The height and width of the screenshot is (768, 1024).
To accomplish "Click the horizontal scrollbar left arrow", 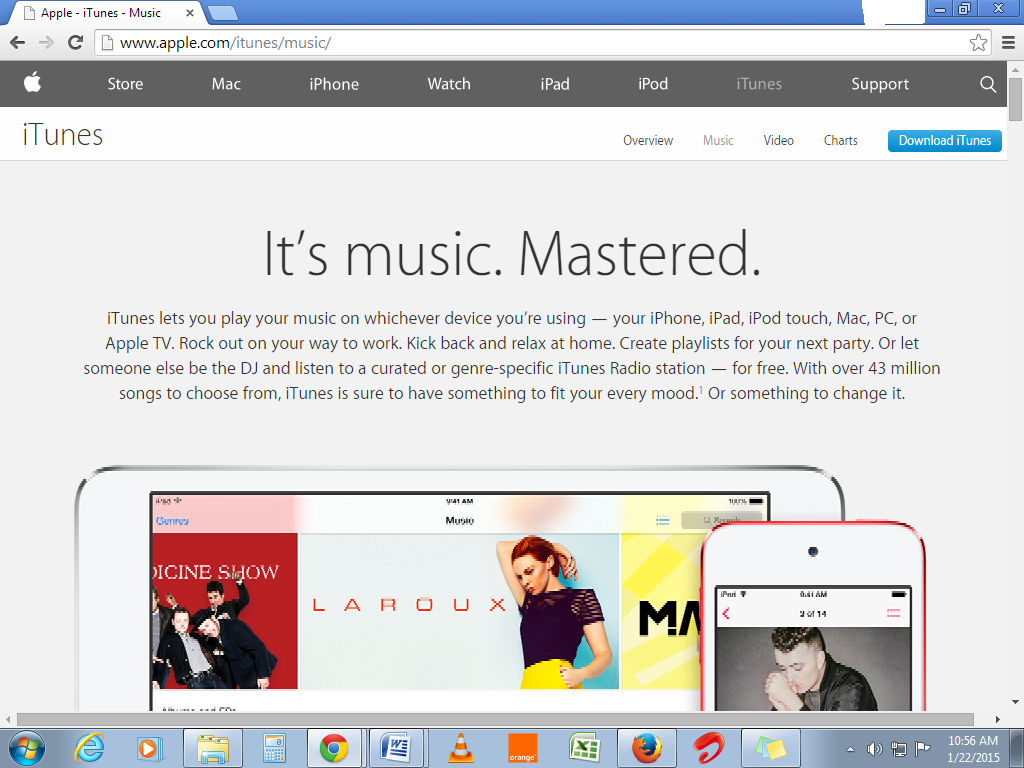I will [8, 719].
